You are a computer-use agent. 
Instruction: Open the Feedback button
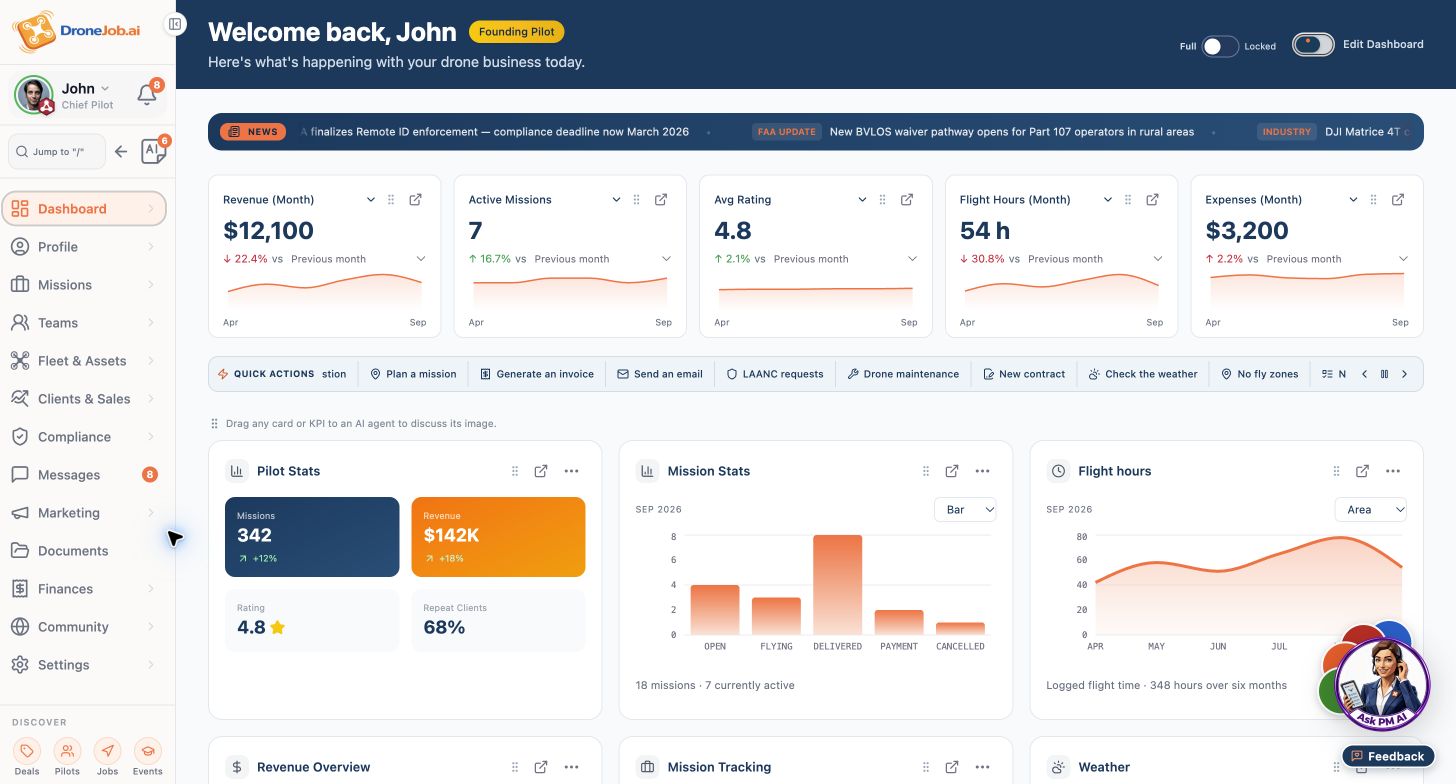[1388, 756]
